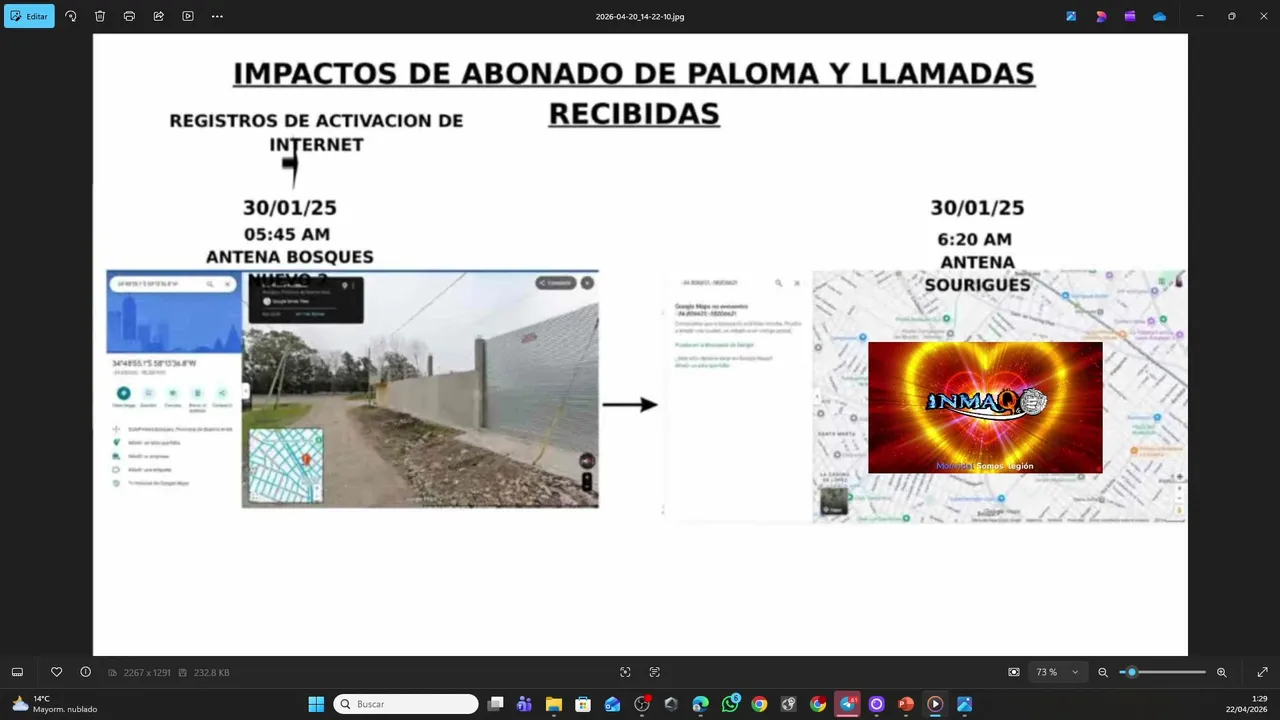Print the image with the printer icon

[x=129, y=16]
